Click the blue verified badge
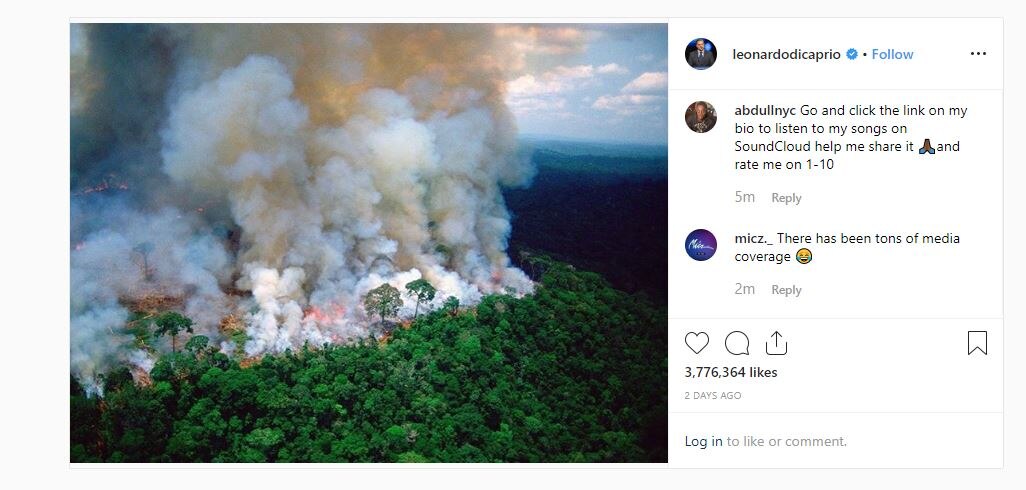 coord(852,54)
